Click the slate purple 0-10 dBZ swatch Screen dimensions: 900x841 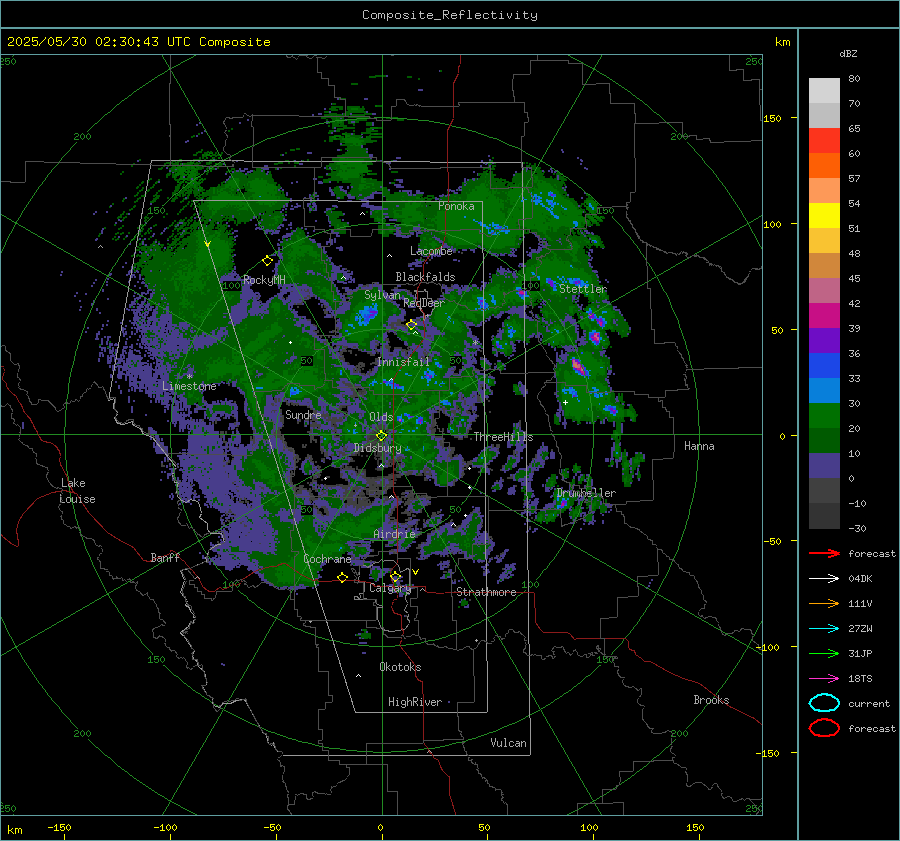tap(824, 466)
